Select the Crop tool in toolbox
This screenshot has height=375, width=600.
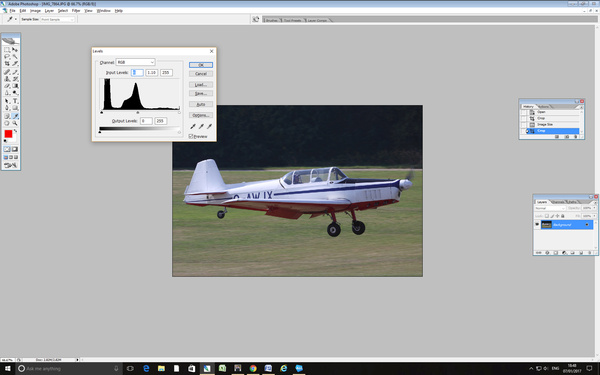[7, 64]
